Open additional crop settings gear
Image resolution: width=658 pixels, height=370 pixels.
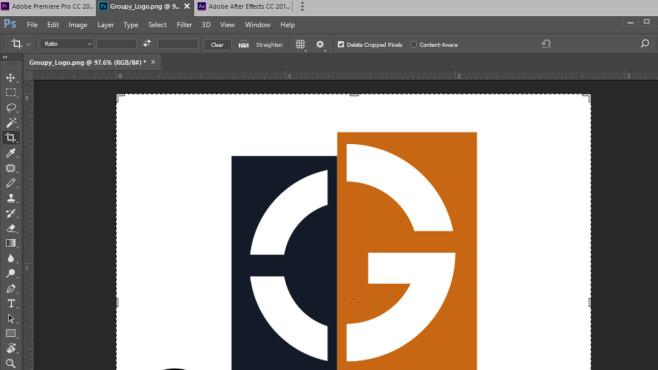point(320,44)
